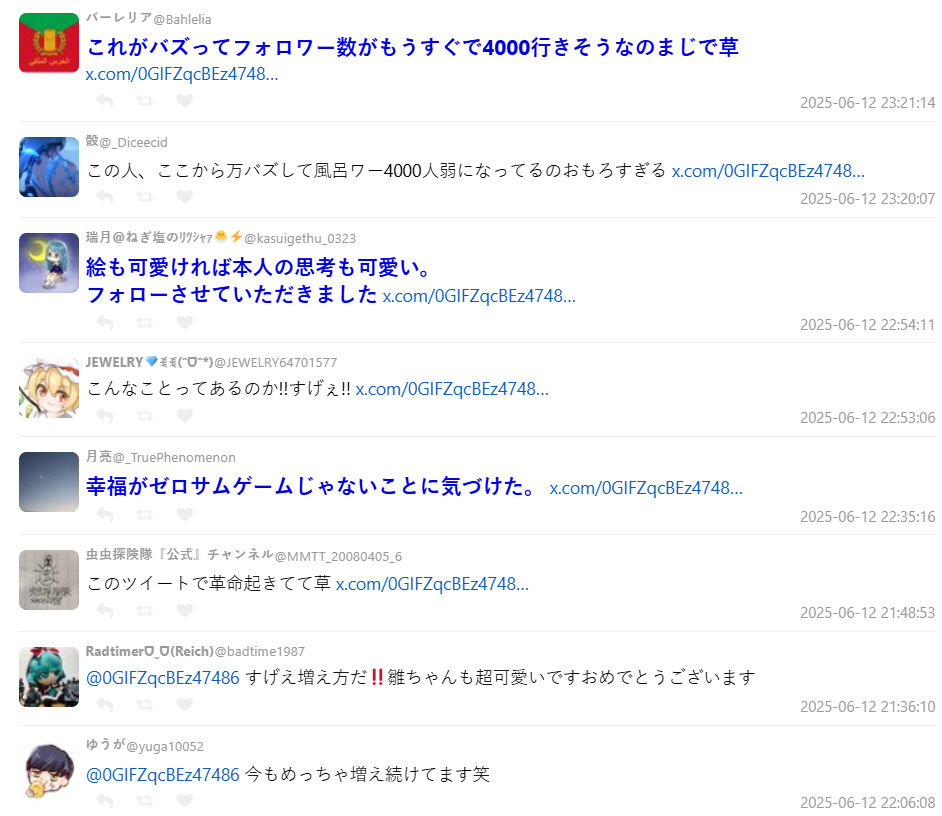
Task: Reply to the Radtimer tweet
Action: click(105, 704)
